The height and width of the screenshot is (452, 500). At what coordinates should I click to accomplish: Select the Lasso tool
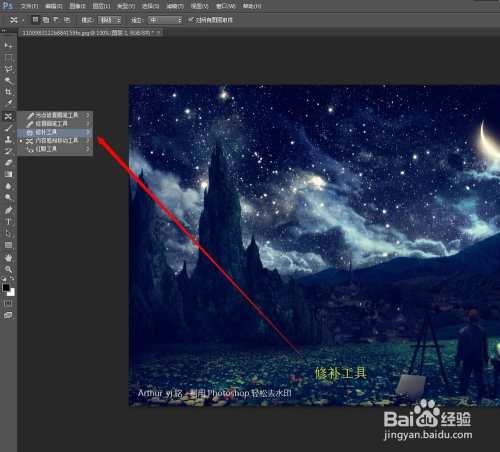(8, 69)
